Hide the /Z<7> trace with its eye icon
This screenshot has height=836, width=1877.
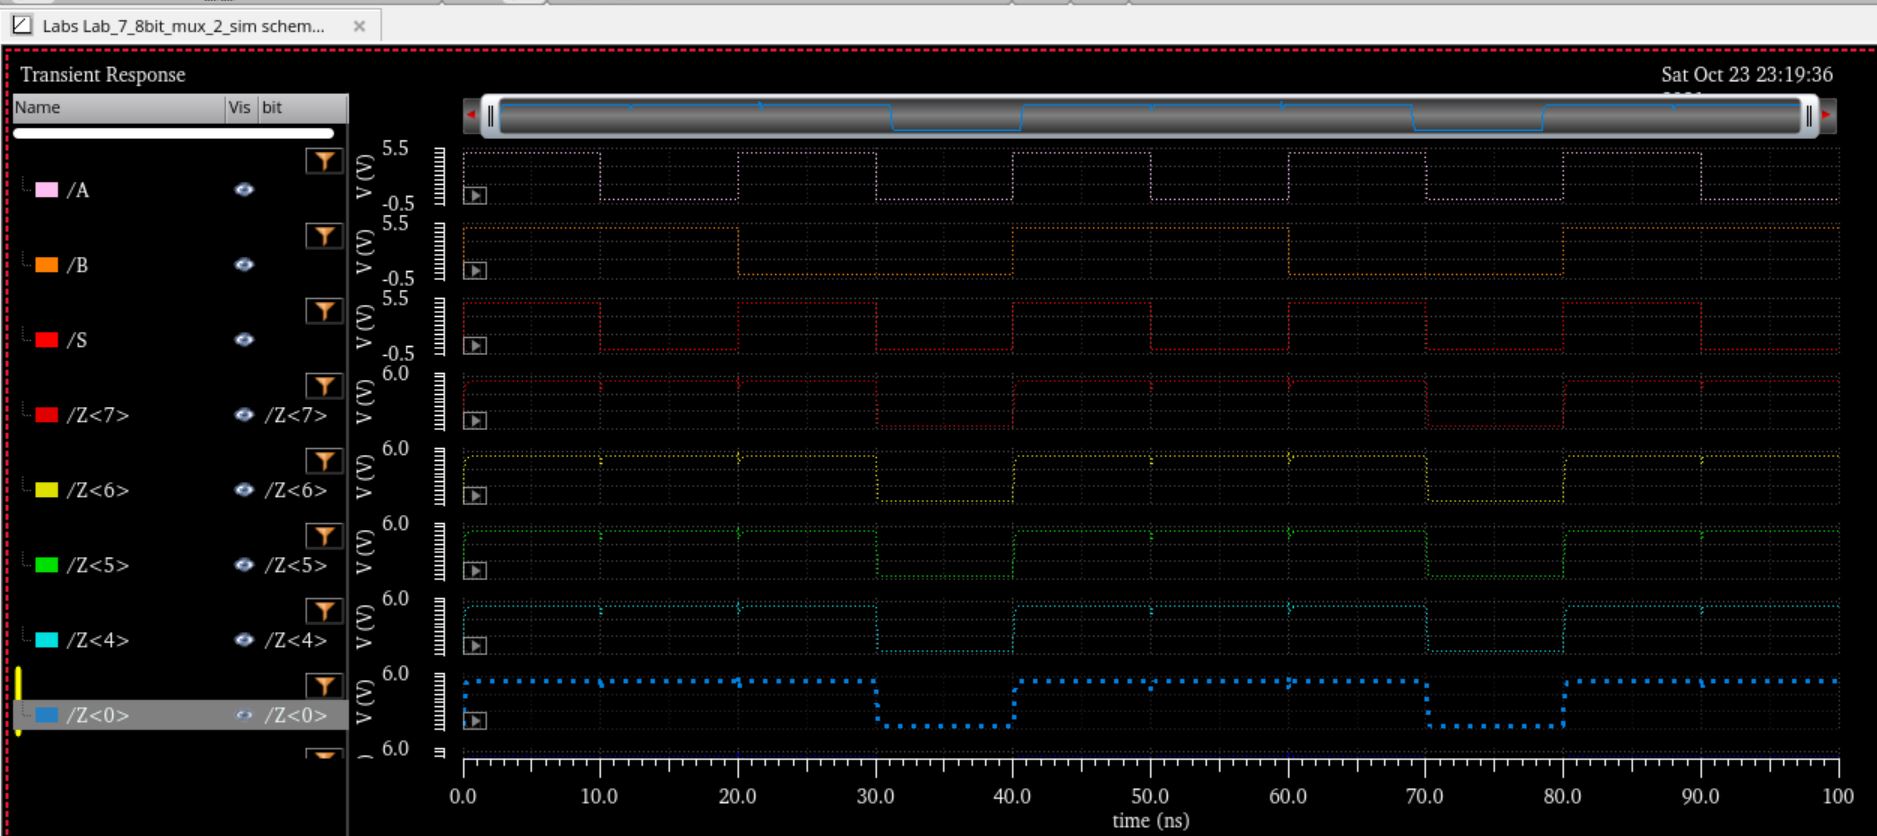tap(244, 415)
